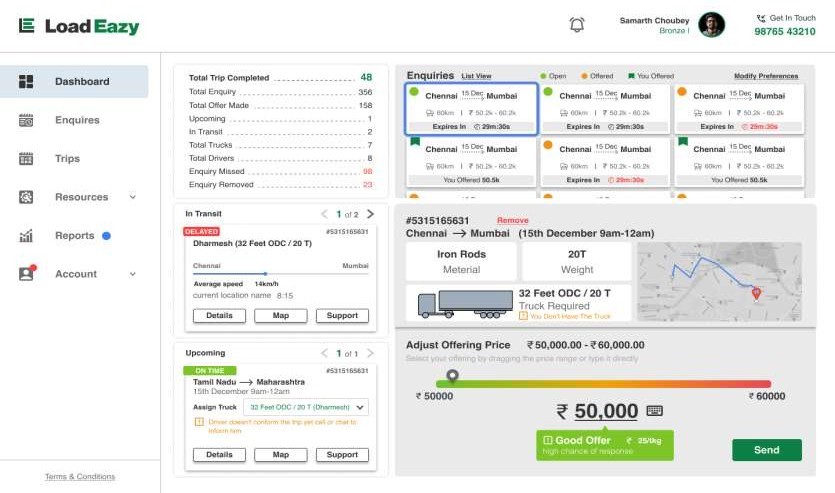The width and height of the screenshot is (835, 493).
Task: Go to next Upcoming trip arrow
Action: (x=370, y=354)
